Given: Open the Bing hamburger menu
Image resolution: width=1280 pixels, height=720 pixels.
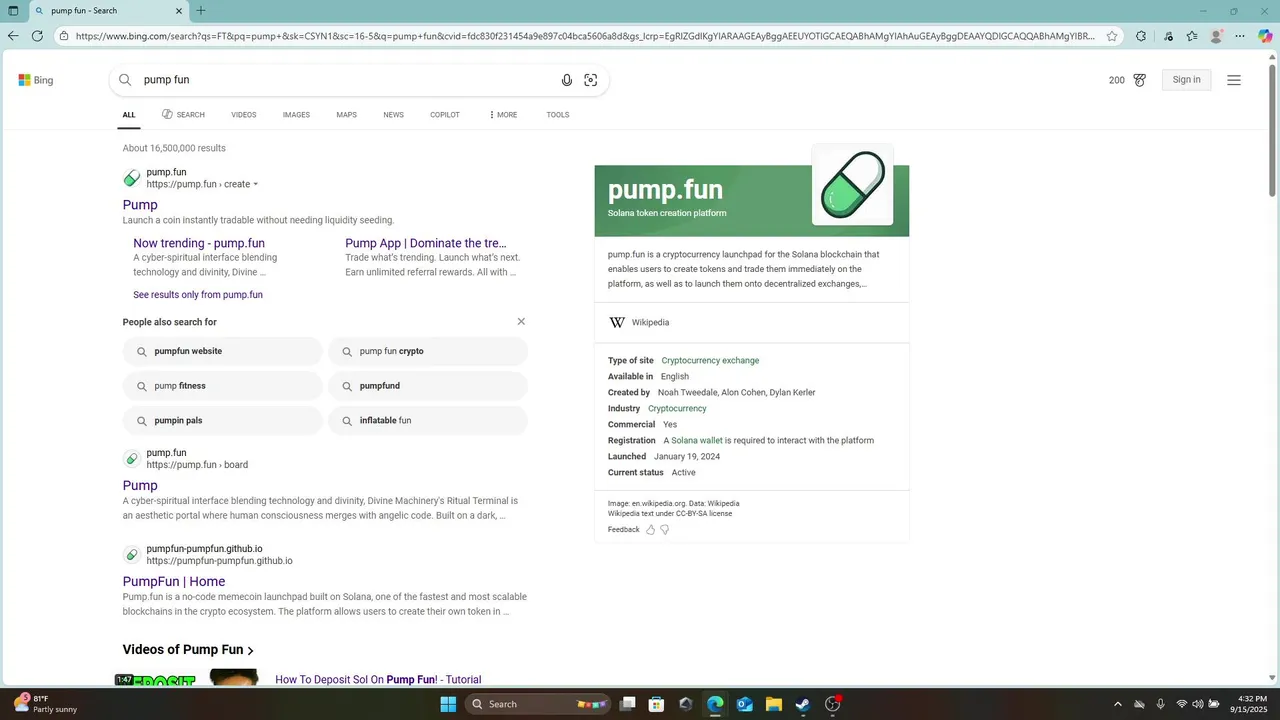Looking at the screenshot, I should click(x=1234, y=80).
